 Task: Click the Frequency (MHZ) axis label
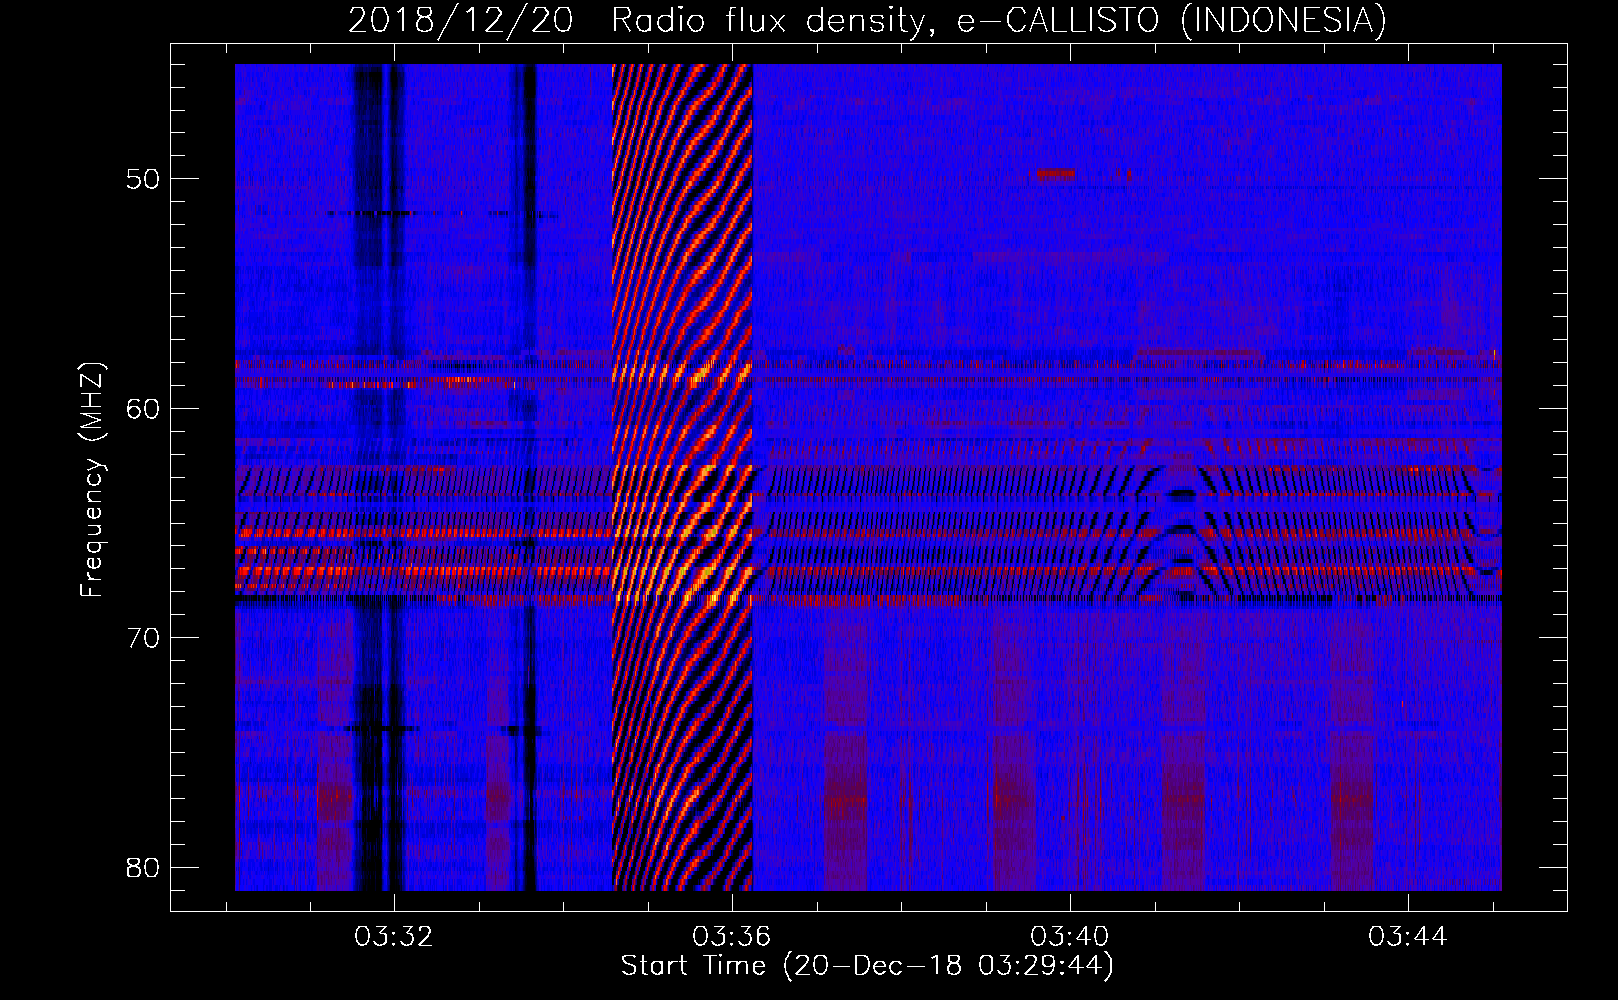point(92,480)
